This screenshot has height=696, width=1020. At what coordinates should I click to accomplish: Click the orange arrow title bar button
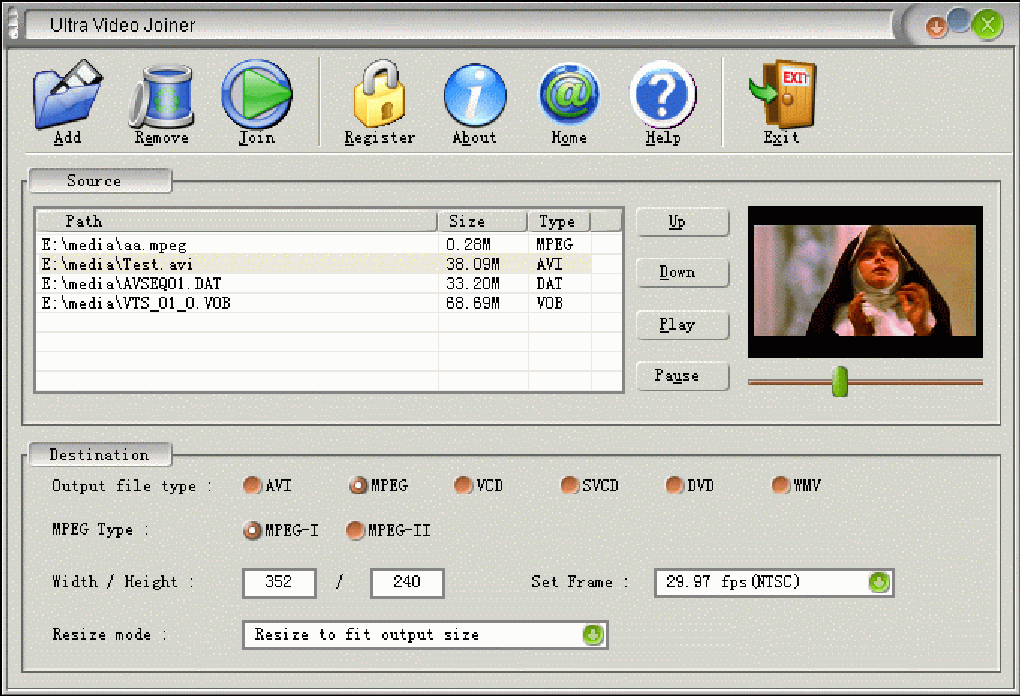(936, 27)
